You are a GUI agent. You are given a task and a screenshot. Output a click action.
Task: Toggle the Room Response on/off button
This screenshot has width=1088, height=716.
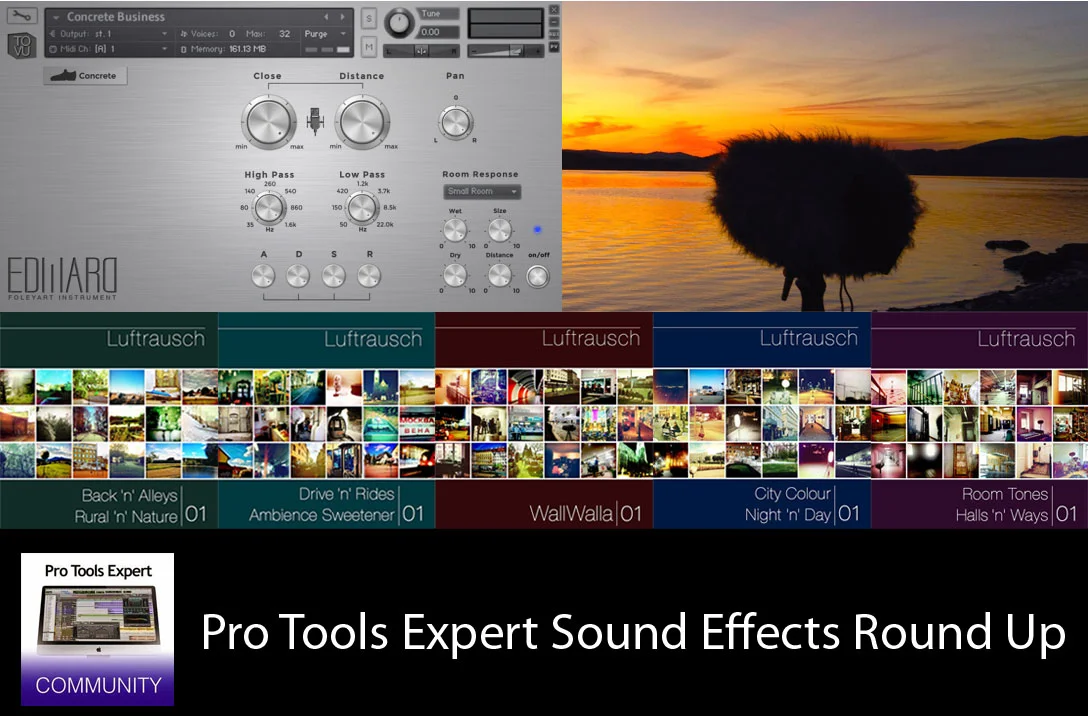[x=538, y=276]
